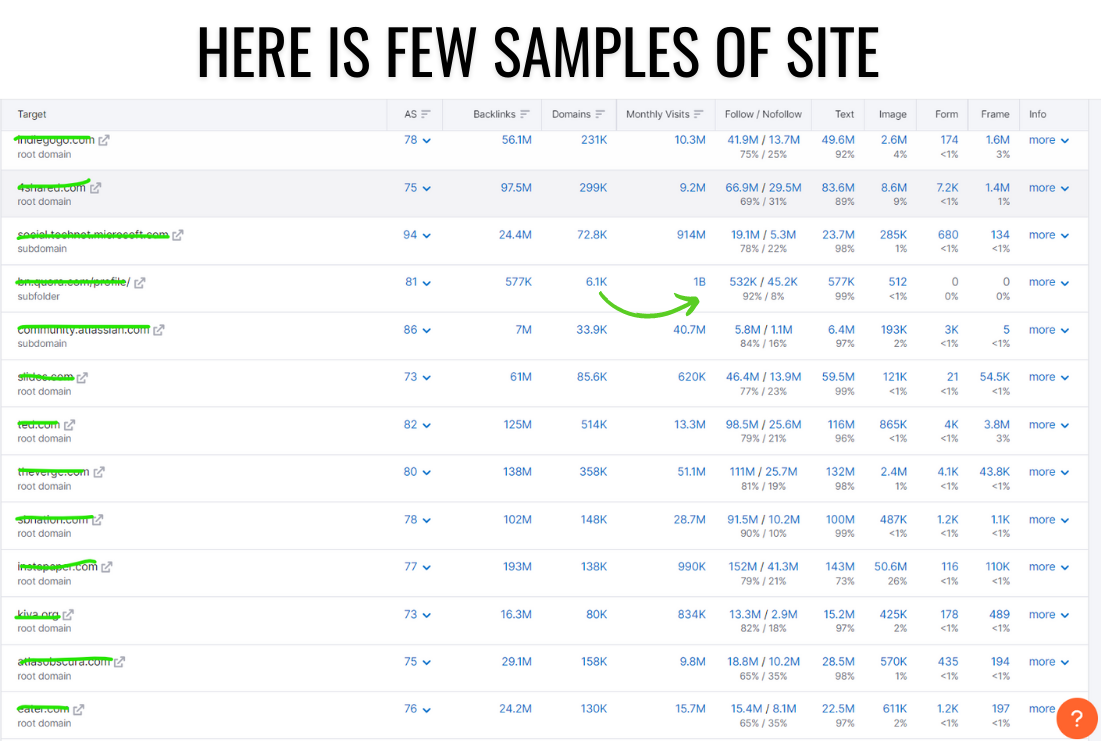Open 13.3M monthly visits for ted.com
The image size is (1101, 741).
coord(689,425)
